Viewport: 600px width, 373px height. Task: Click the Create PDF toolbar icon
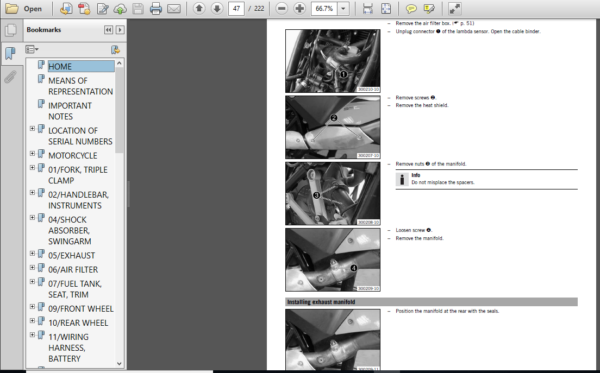point(66,8)
